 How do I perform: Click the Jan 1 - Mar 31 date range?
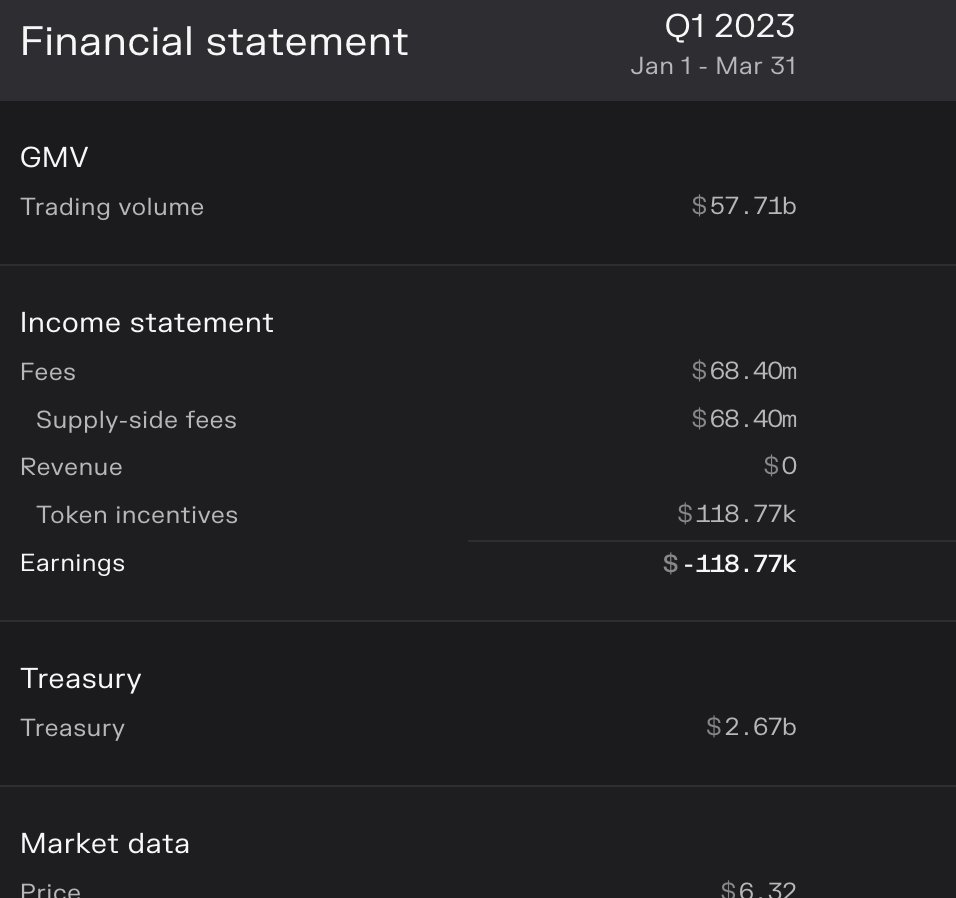[713, 66]
